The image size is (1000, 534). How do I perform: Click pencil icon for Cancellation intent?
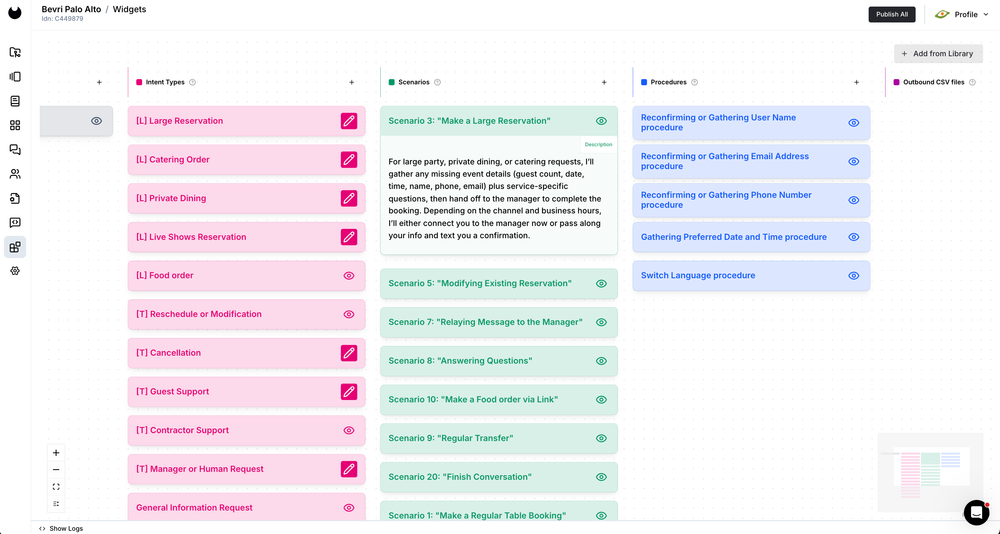pos(348,353)
